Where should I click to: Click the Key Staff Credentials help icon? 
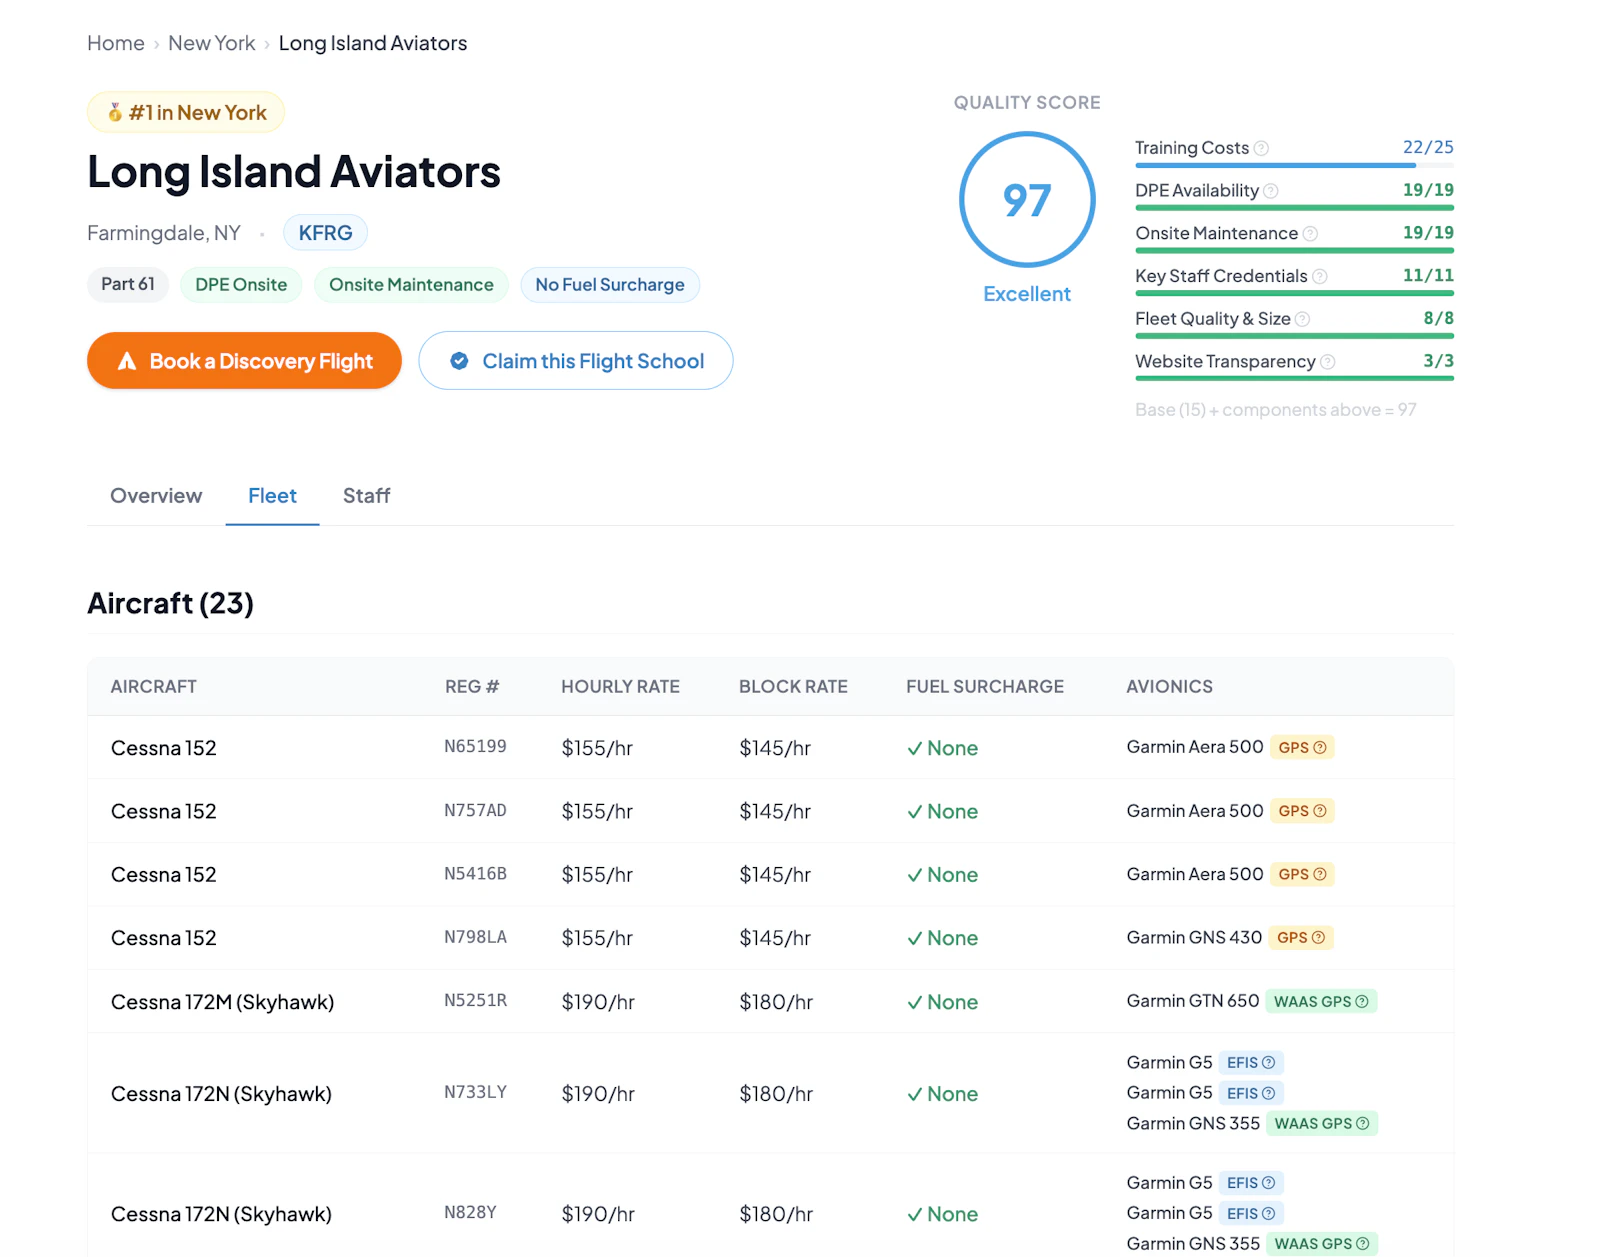pyautogui.click(x=1320, y=277)
